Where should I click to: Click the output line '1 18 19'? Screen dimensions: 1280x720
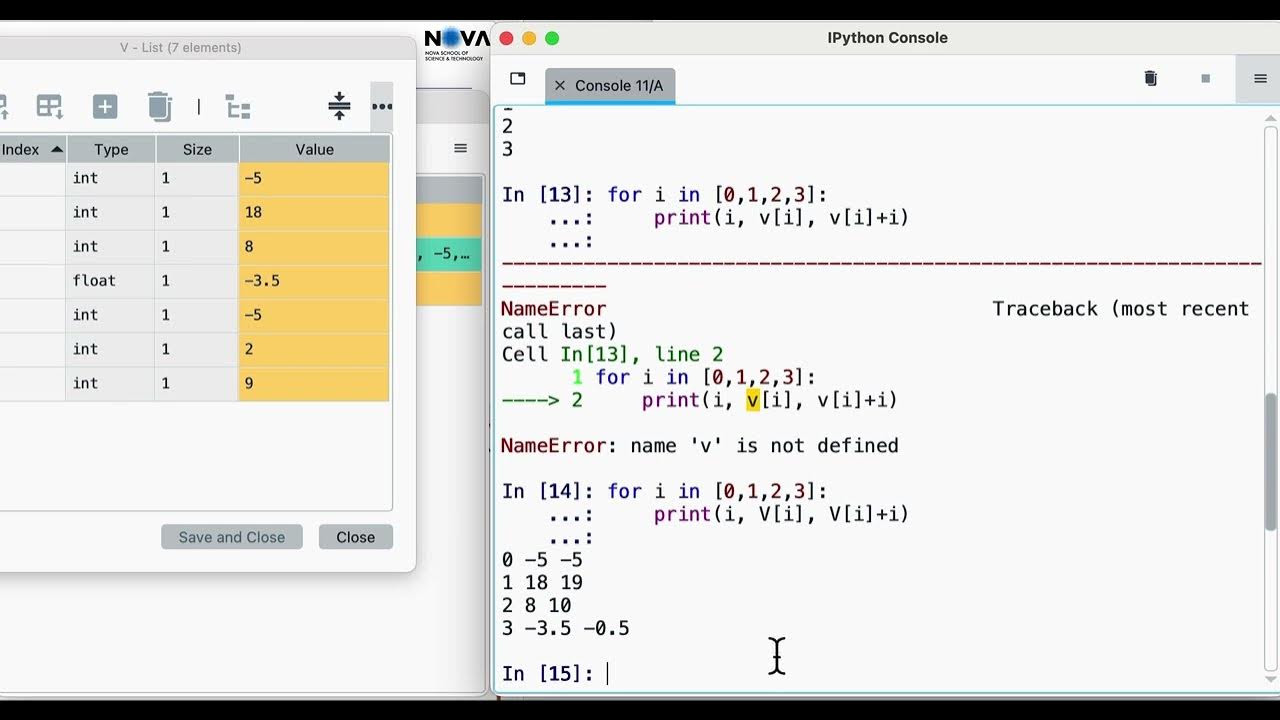click(543, 583)
